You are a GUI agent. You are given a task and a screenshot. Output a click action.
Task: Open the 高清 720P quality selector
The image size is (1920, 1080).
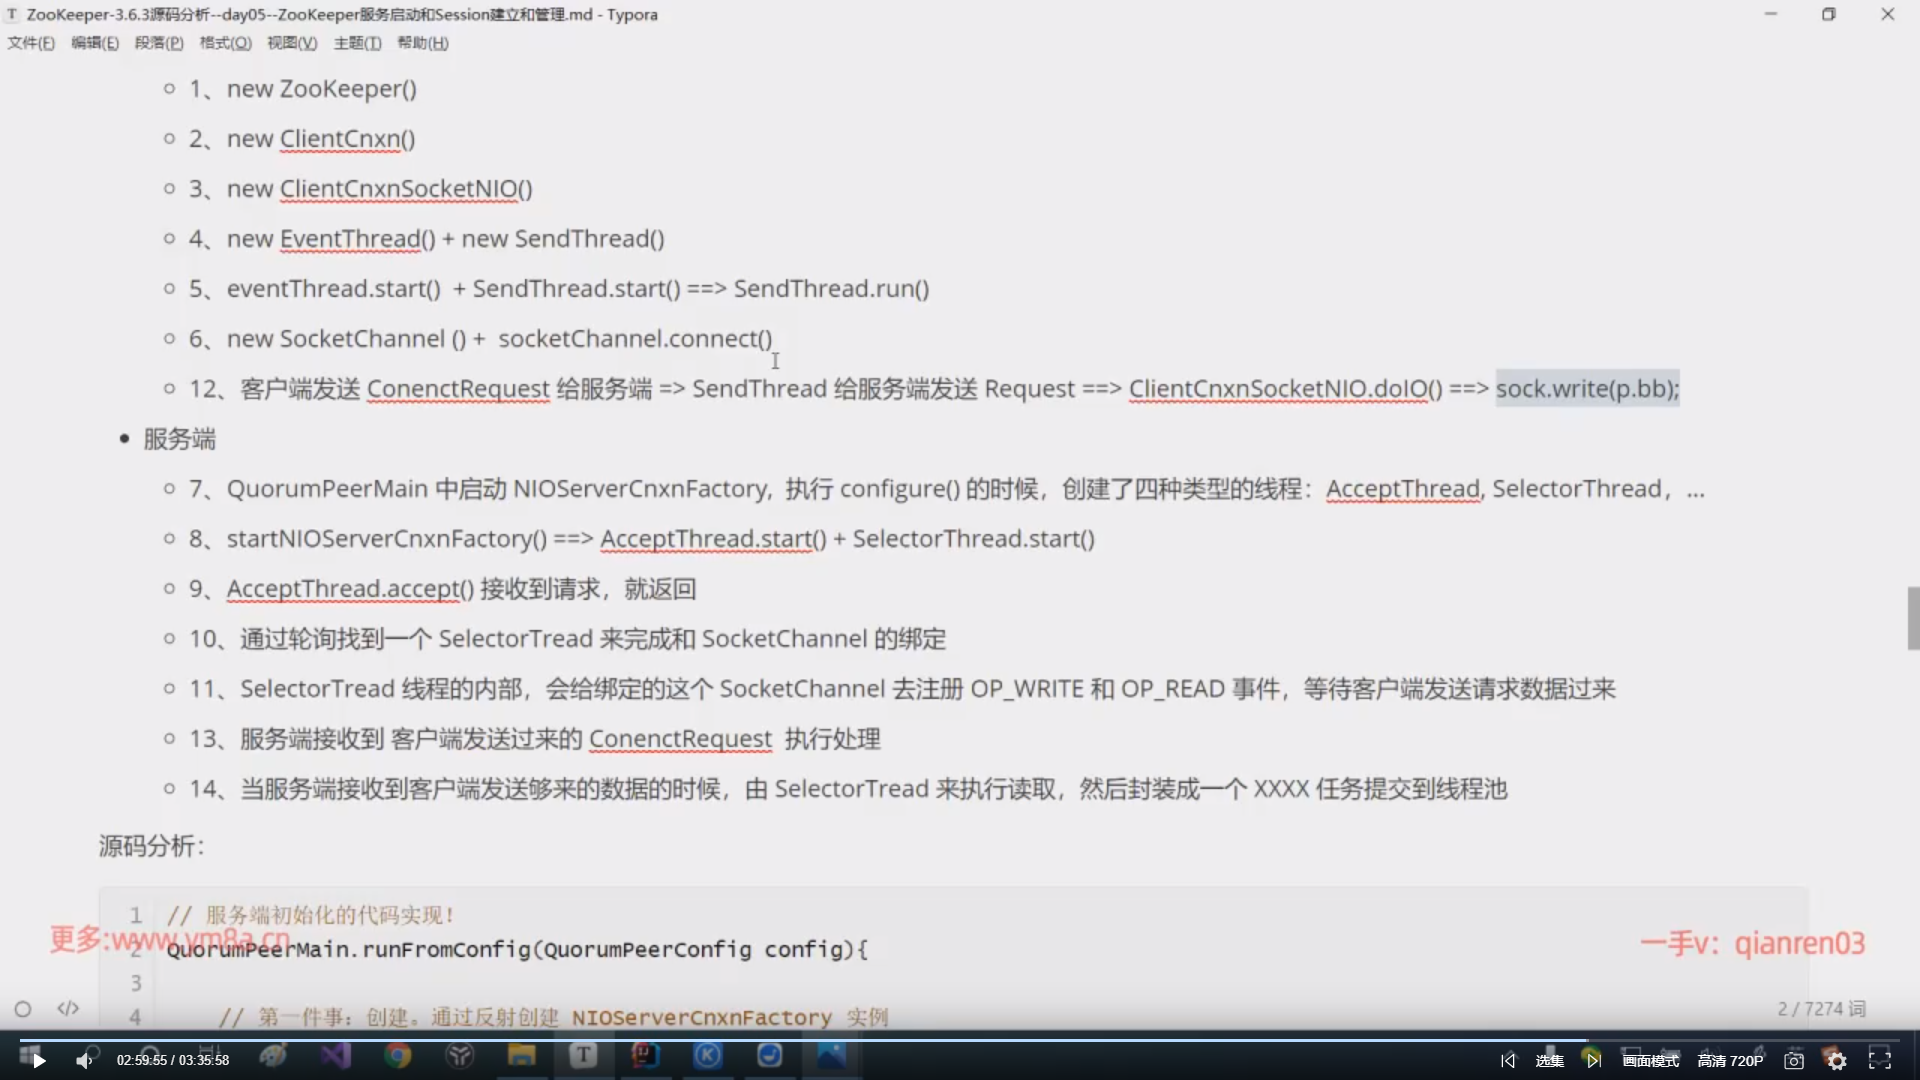coord(1730,1060)
